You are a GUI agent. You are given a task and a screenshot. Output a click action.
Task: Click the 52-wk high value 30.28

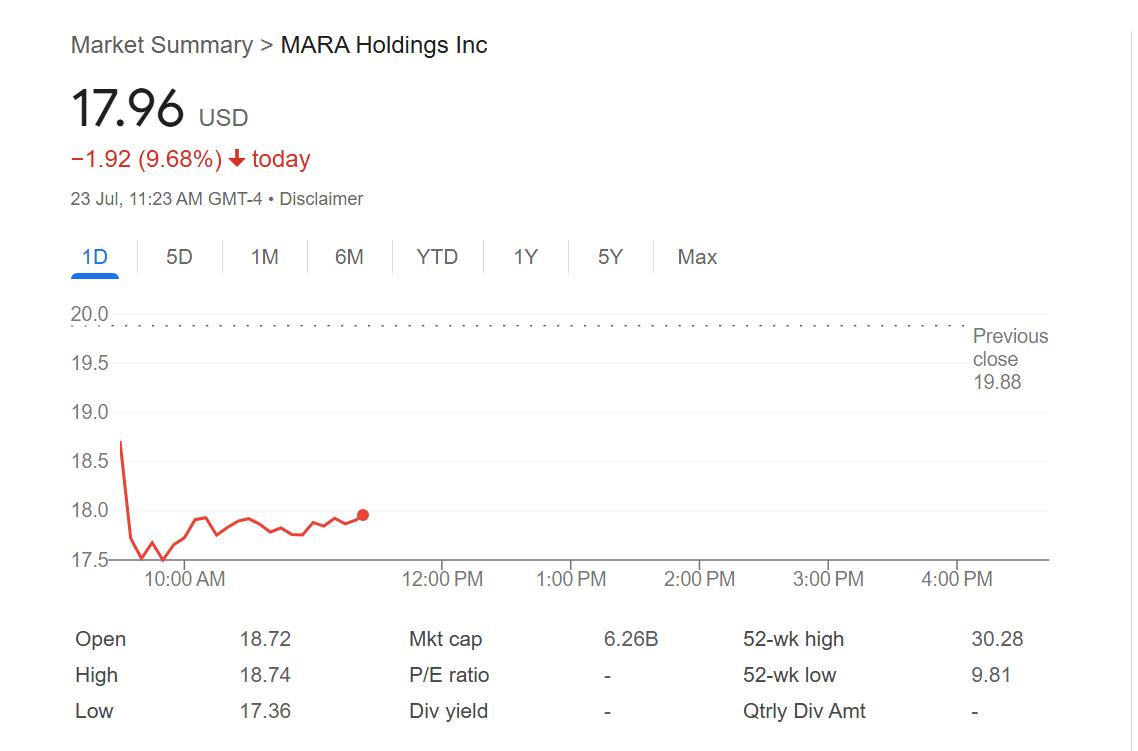[997, 639]
